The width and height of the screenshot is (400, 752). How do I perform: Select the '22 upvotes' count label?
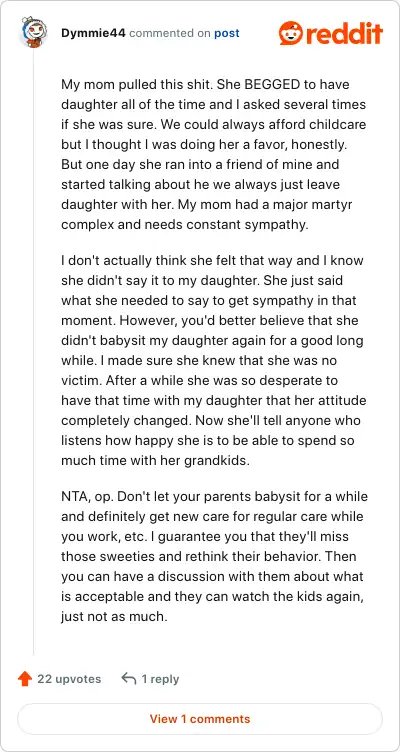coord(69,679)
